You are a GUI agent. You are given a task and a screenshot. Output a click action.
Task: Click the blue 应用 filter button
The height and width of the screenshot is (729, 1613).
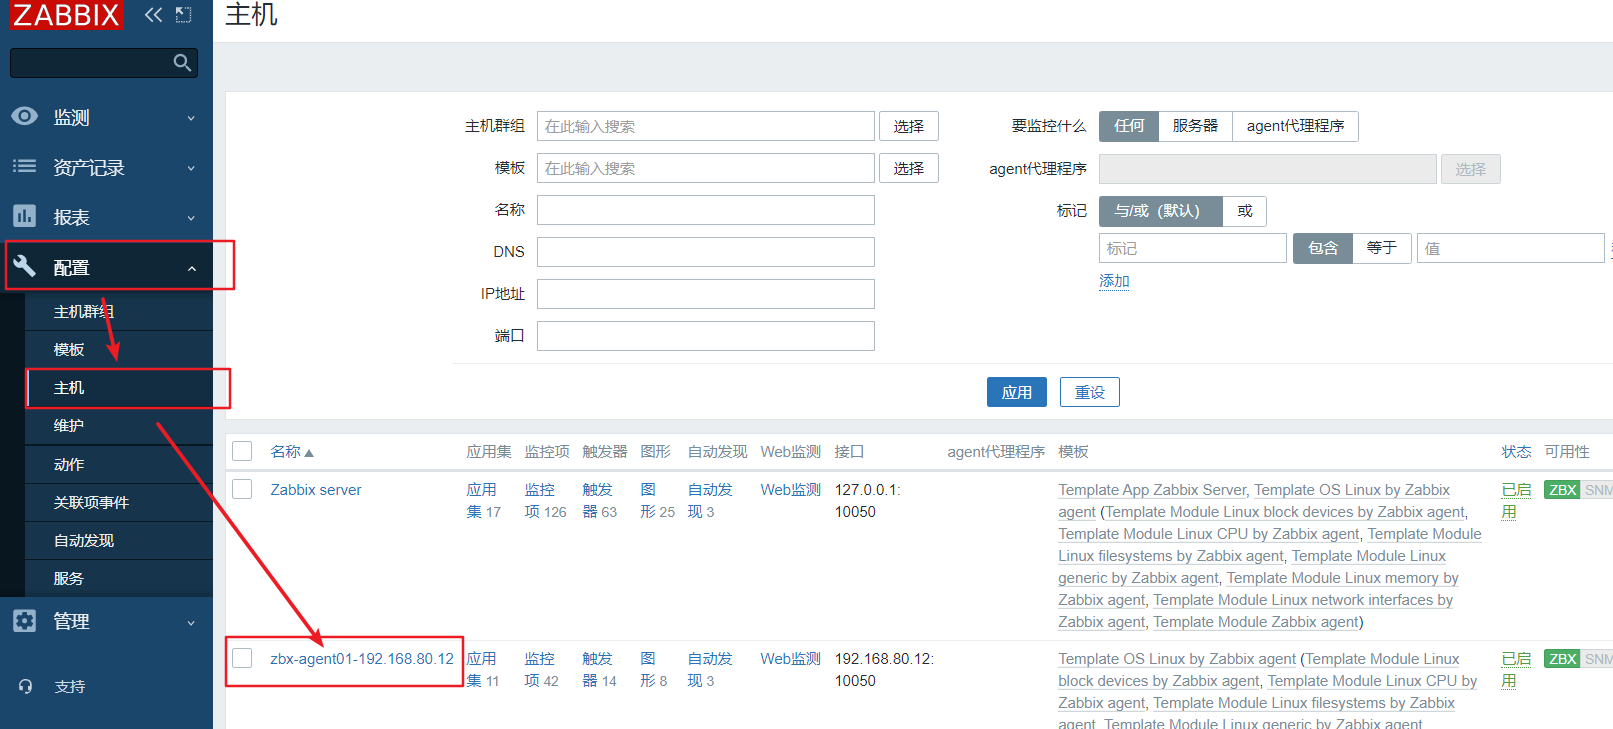pos(1017,392)
